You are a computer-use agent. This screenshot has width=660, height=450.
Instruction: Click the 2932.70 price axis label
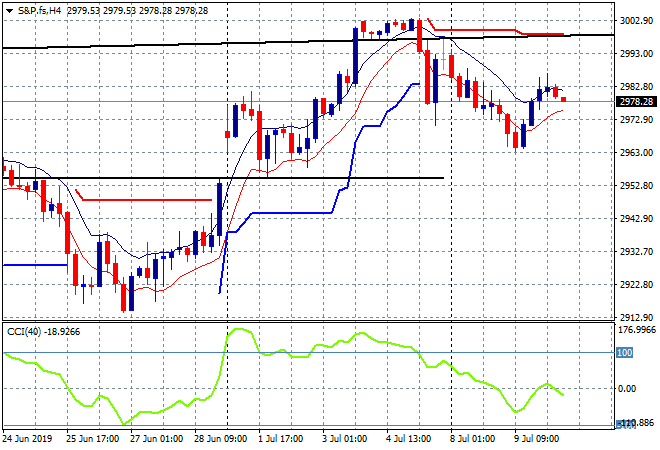(636, 251)
